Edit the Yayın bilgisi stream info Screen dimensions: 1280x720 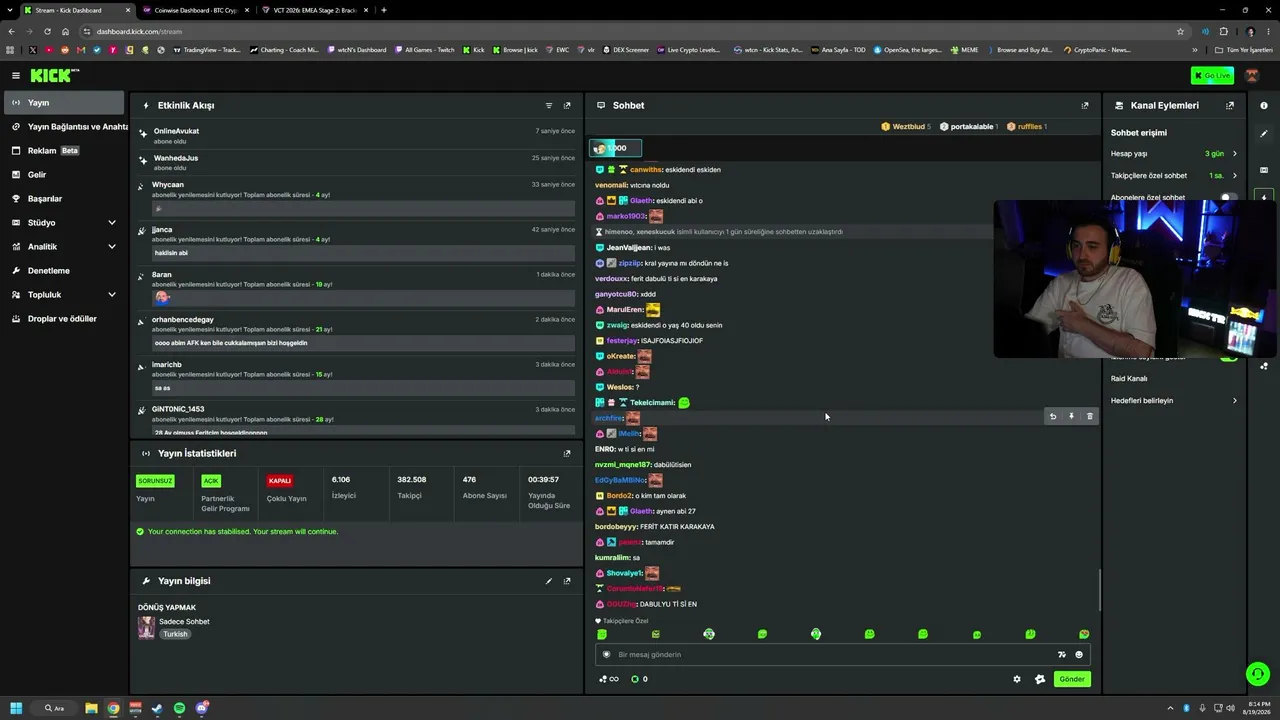point(549,581)
